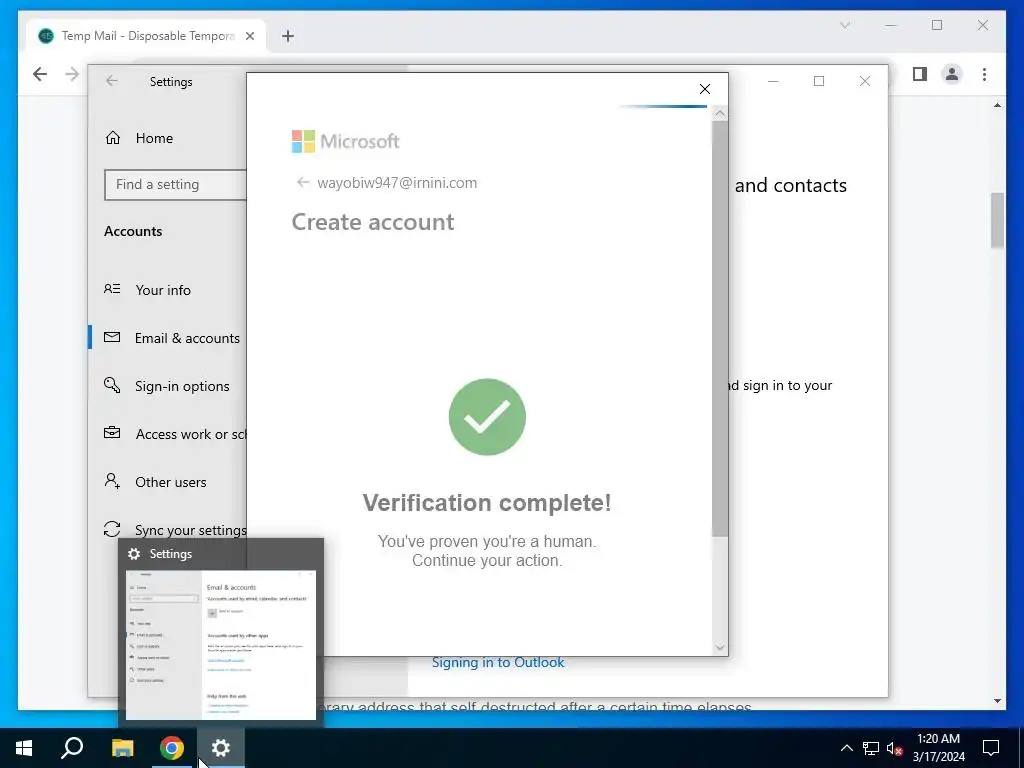Switch to Chrome in taskbar
The width and height of the screenshot is (1024, 768).
tap(172, 748)
